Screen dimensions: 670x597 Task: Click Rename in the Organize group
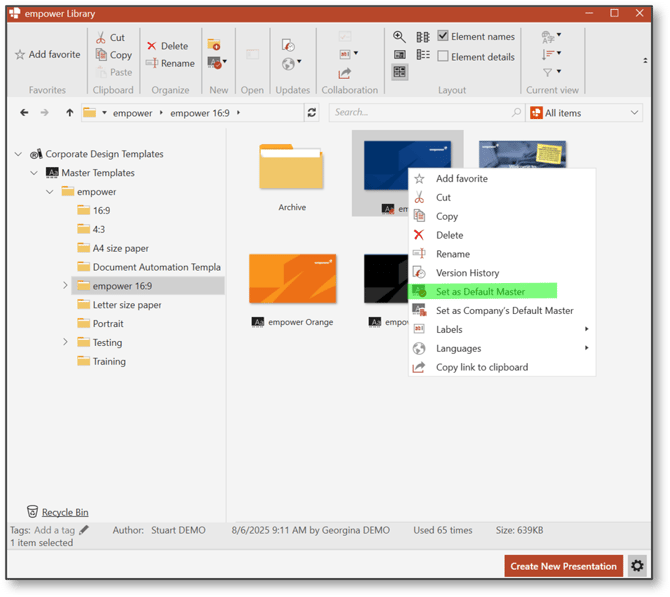click(x=170, y=63)
